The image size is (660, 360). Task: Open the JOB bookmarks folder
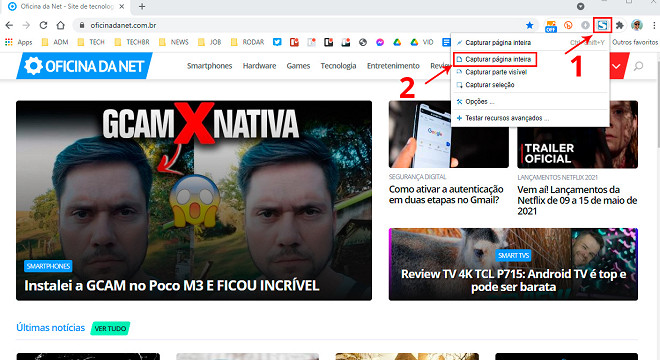coord(210,42)
